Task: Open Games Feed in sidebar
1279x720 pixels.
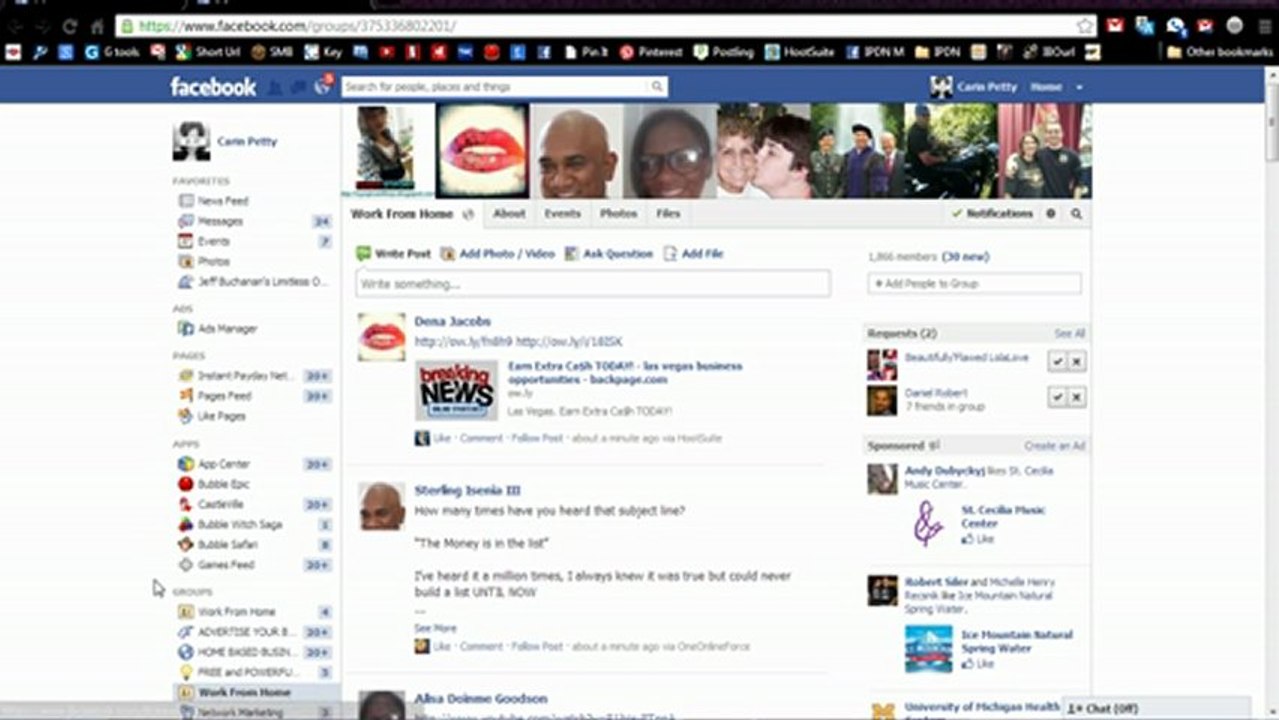Action: tap(225, 564)
